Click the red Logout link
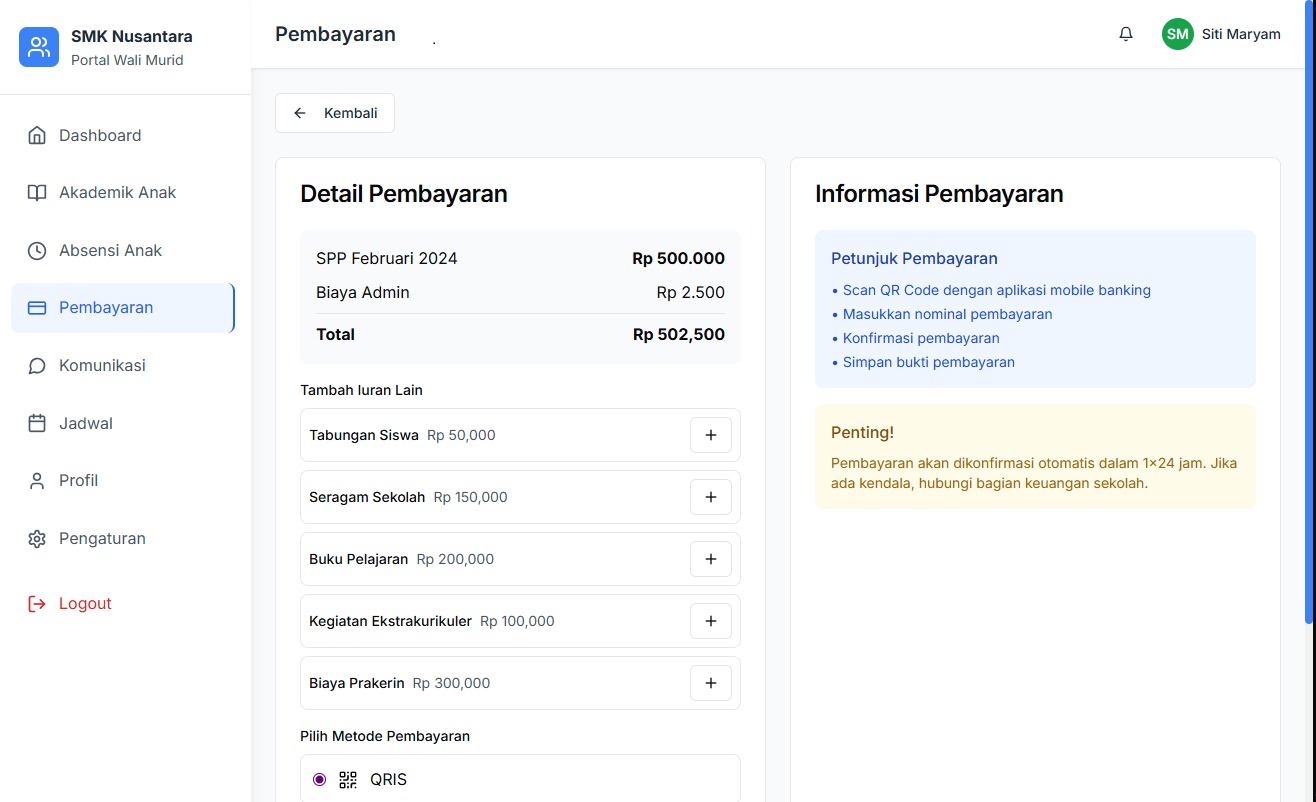1316x802 pixels. click(85, 603)
